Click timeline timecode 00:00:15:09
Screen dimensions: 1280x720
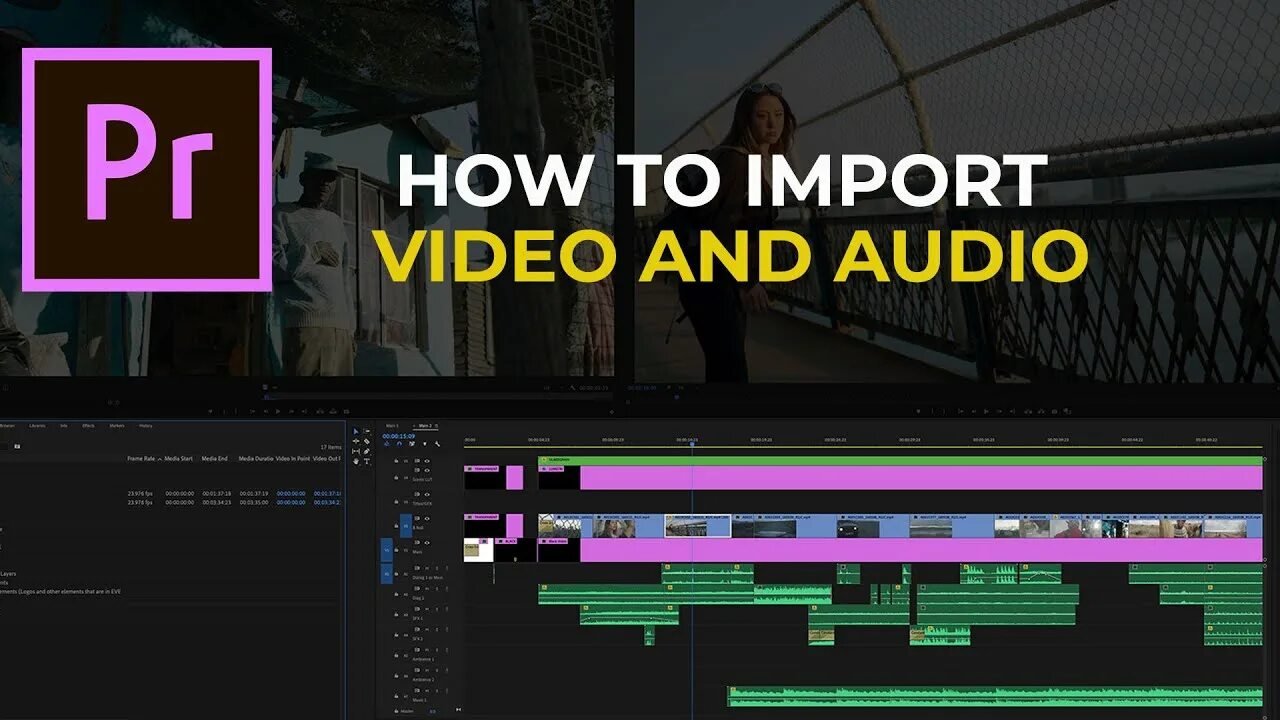point(398,436)
